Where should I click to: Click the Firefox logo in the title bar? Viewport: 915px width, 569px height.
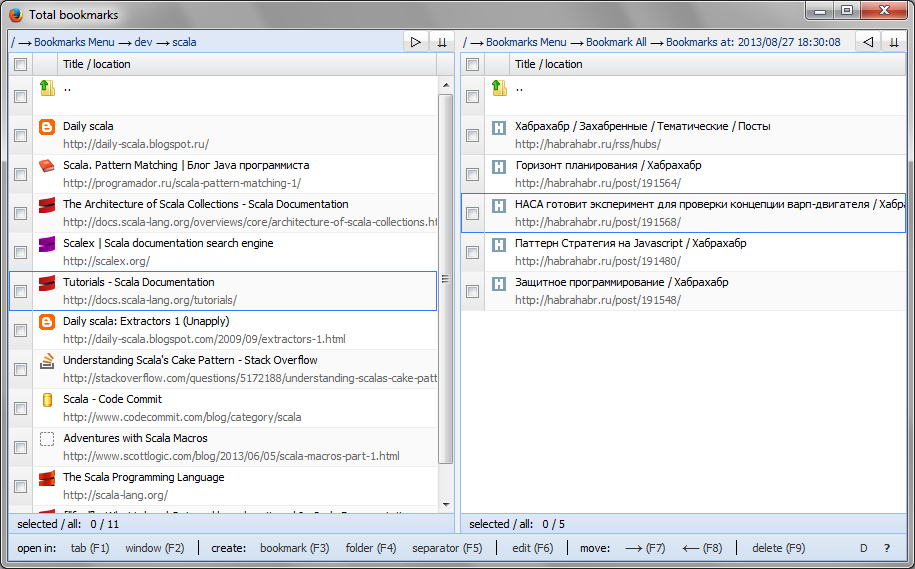[16, 15]
